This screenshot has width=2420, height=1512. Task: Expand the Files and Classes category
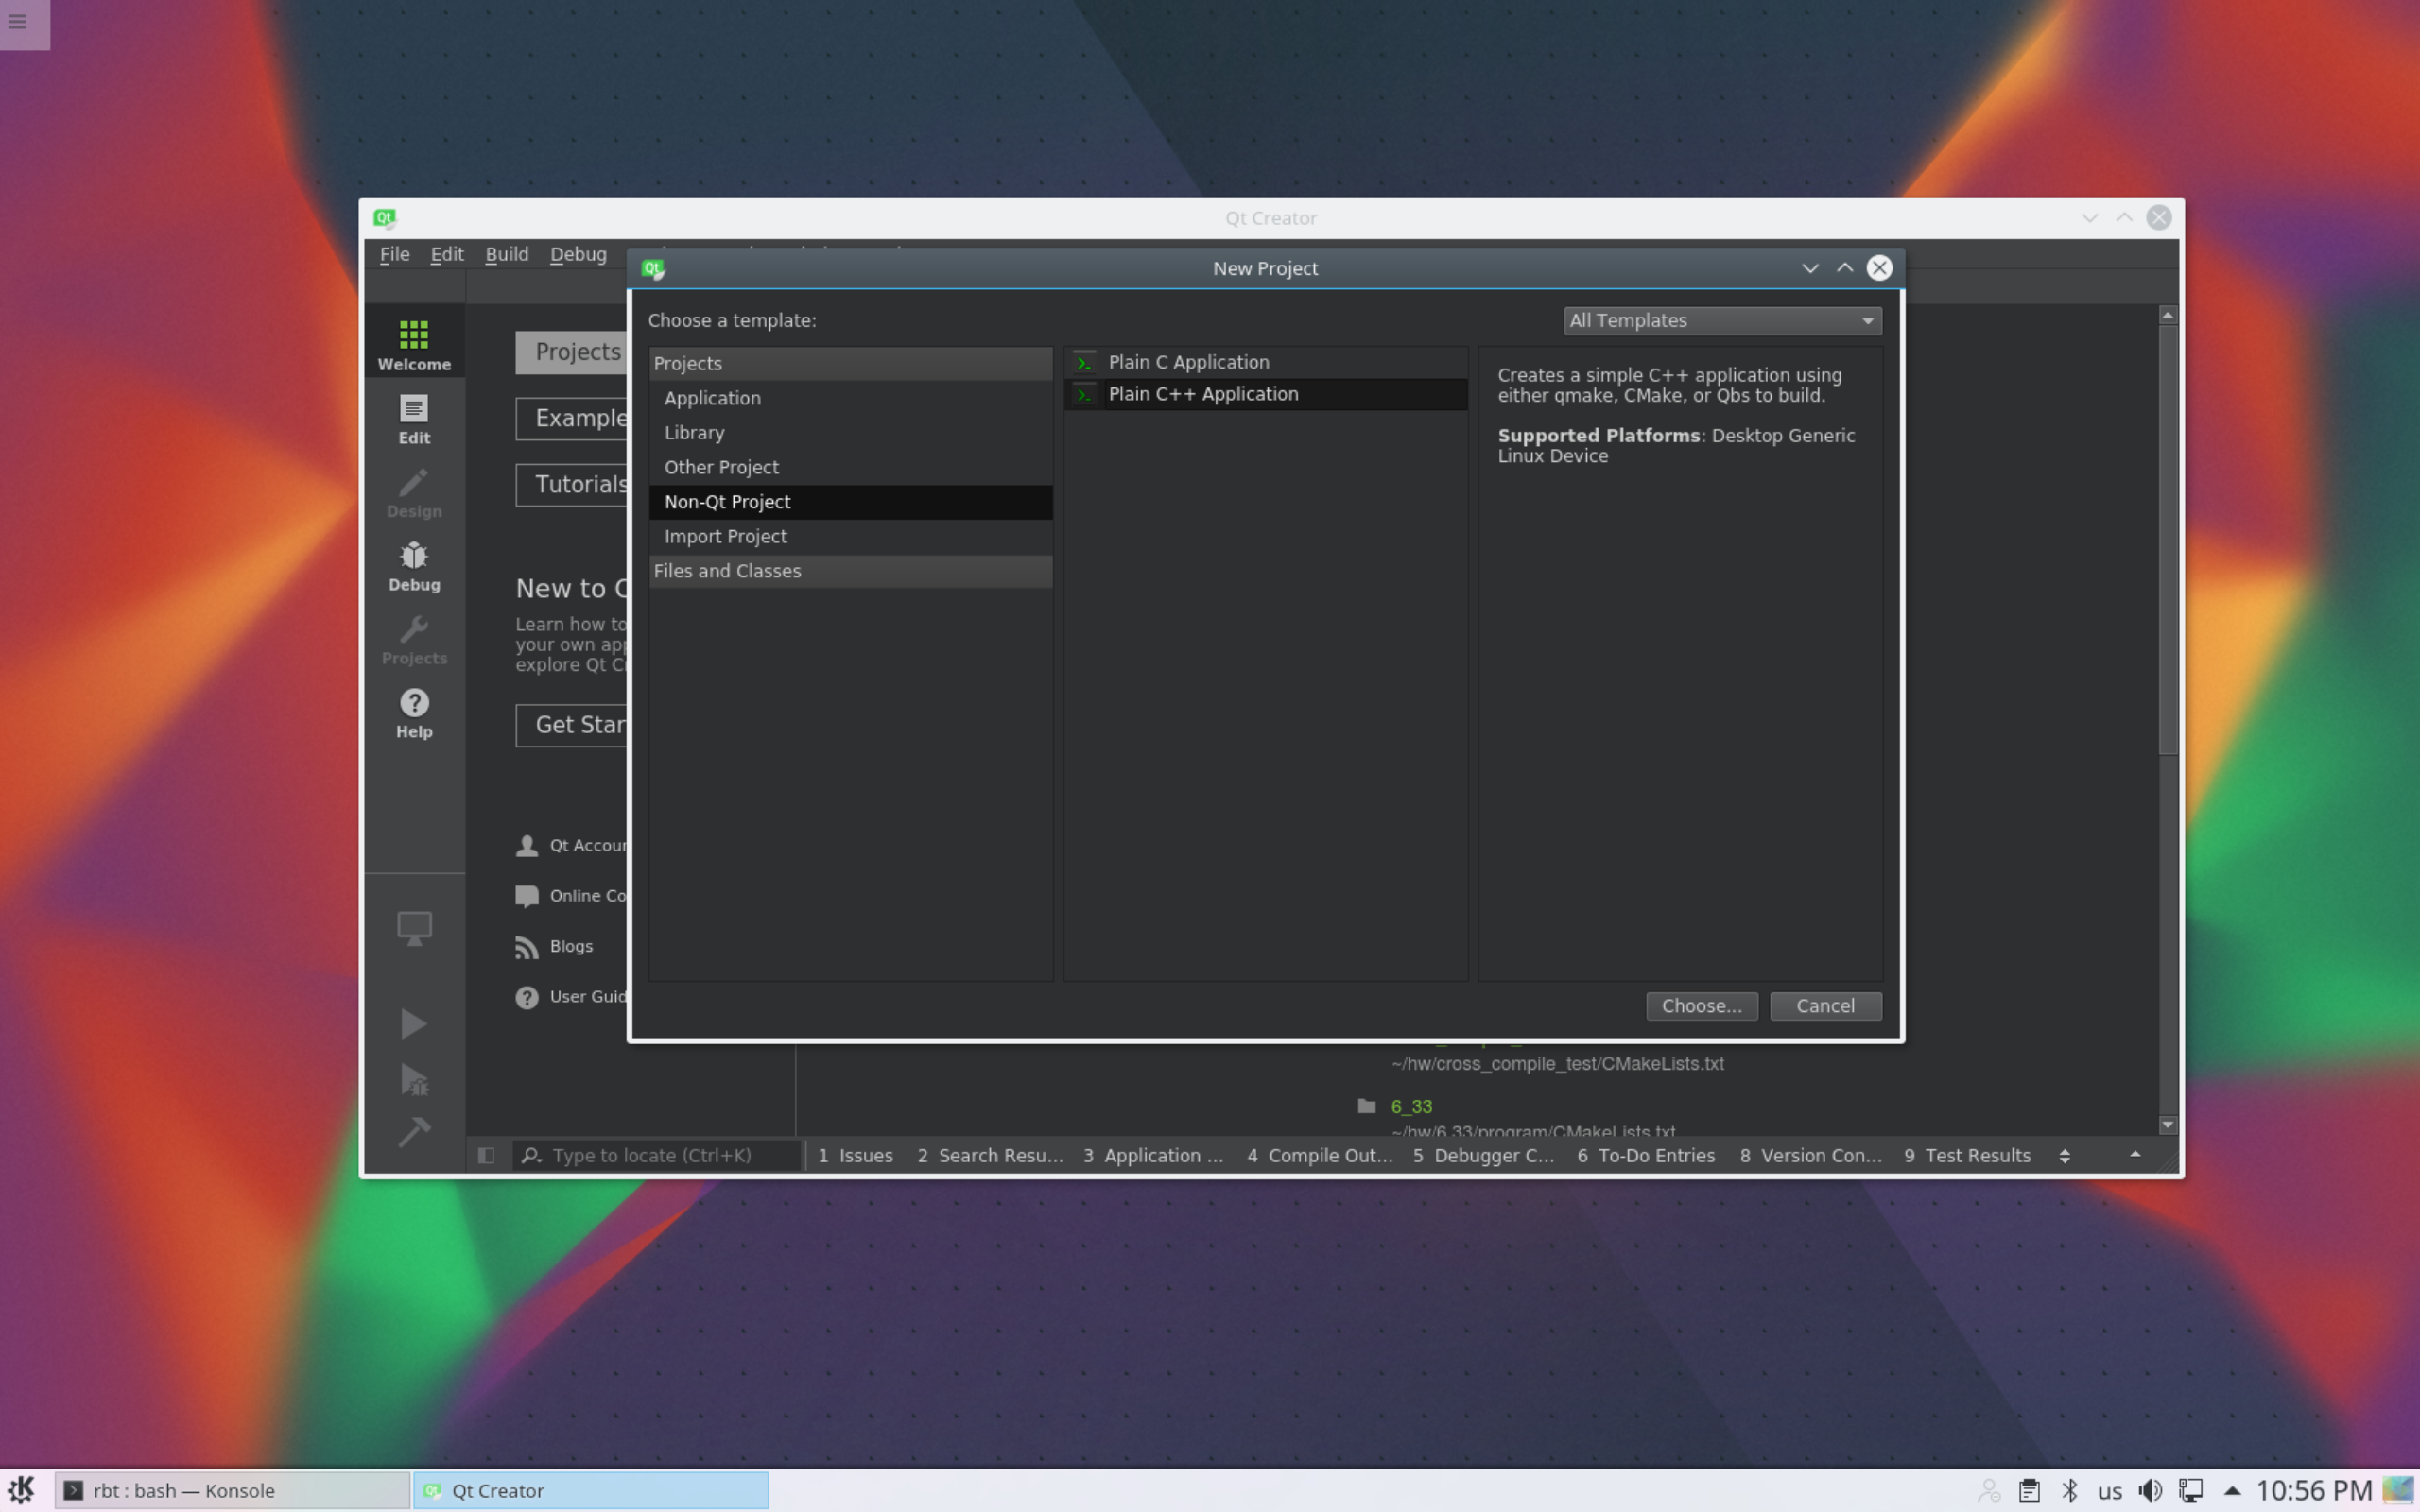[727, 570]
